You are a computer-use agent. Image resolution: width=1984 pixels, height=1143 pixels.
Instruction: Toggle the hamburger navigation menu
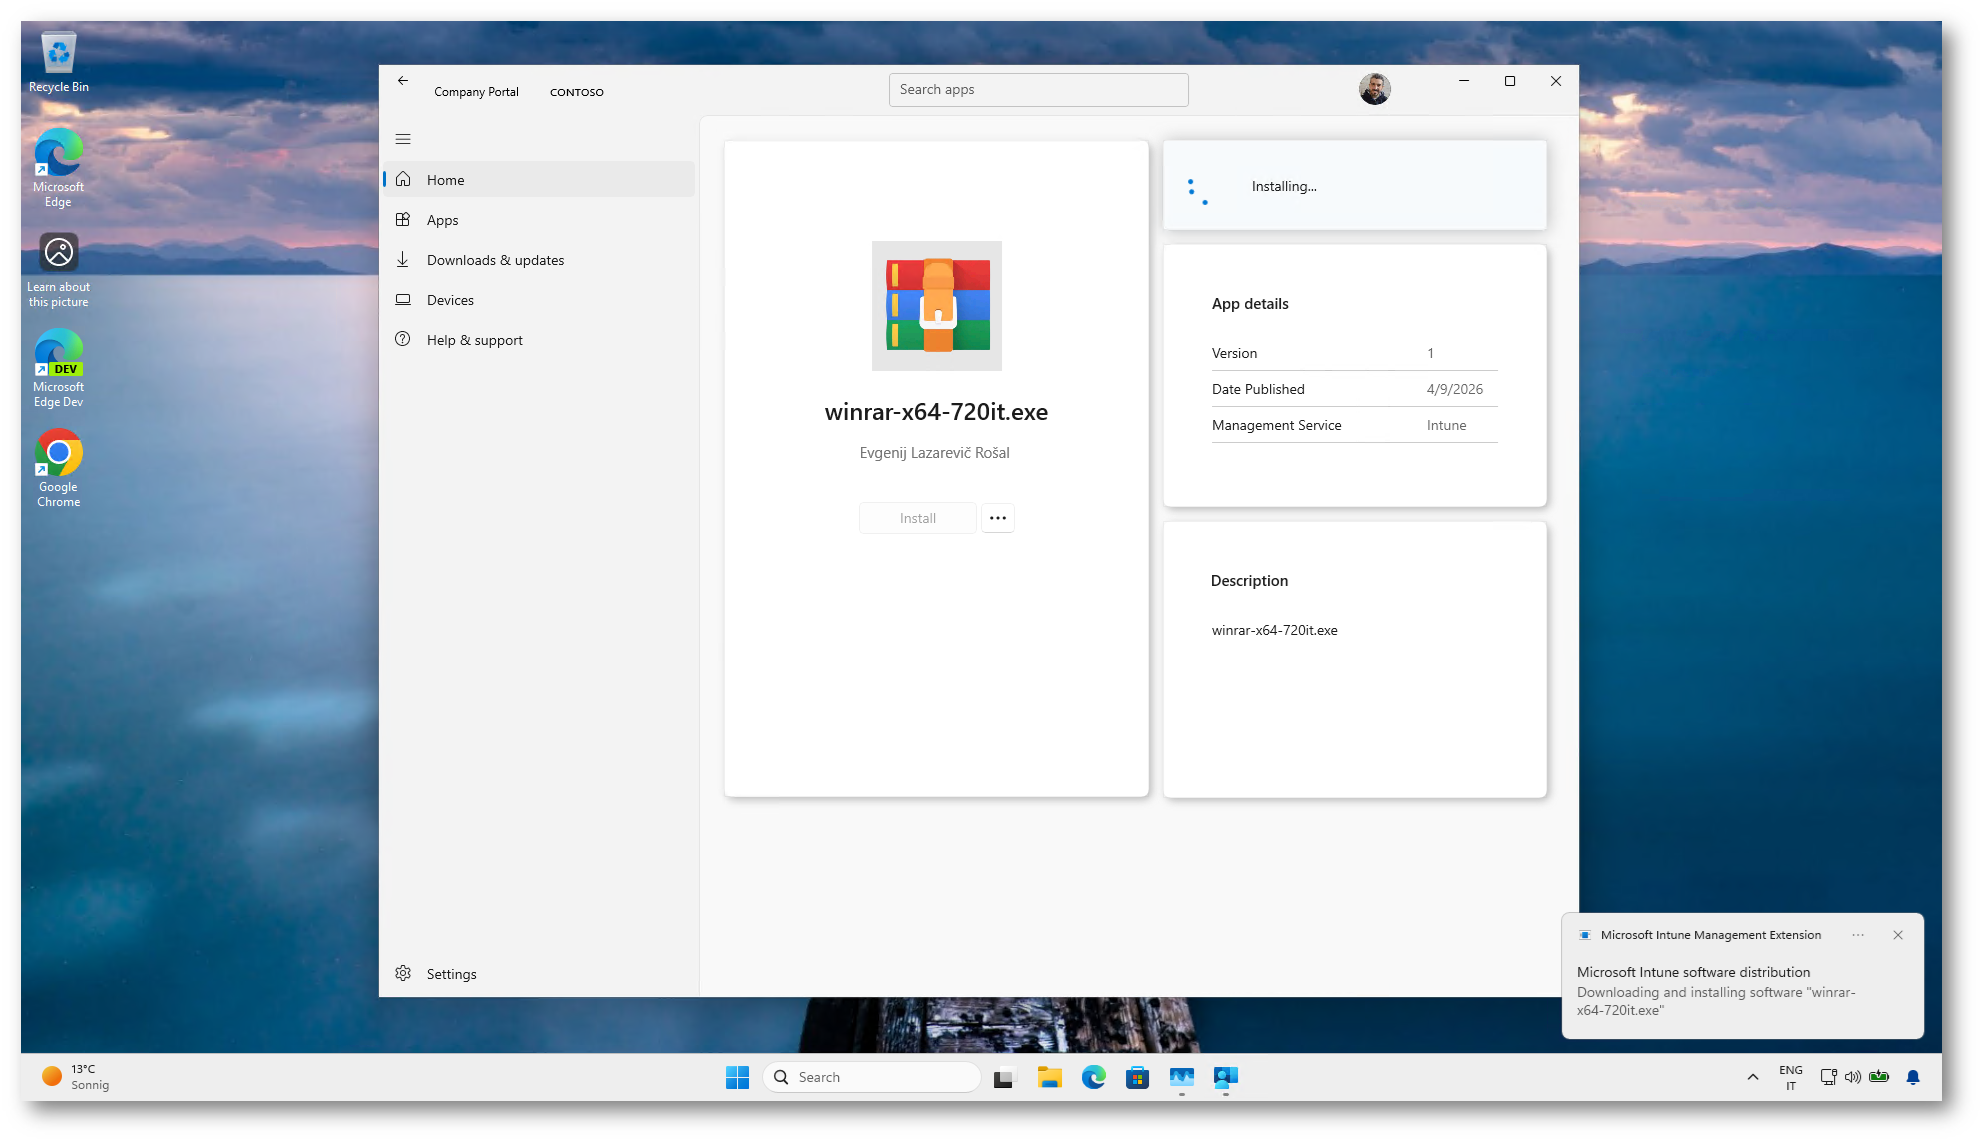pyautogui.click(x=403, y=139)
